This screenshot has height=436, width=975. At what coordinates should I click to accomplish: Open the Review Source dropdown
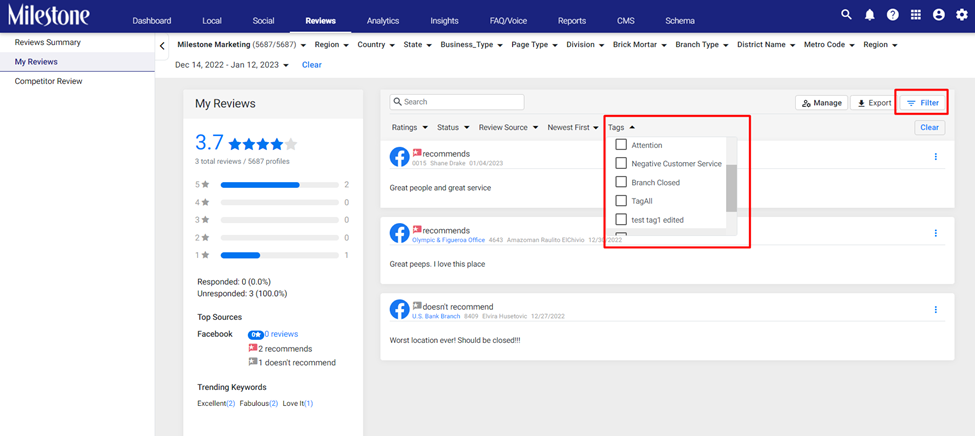(508, 128)
